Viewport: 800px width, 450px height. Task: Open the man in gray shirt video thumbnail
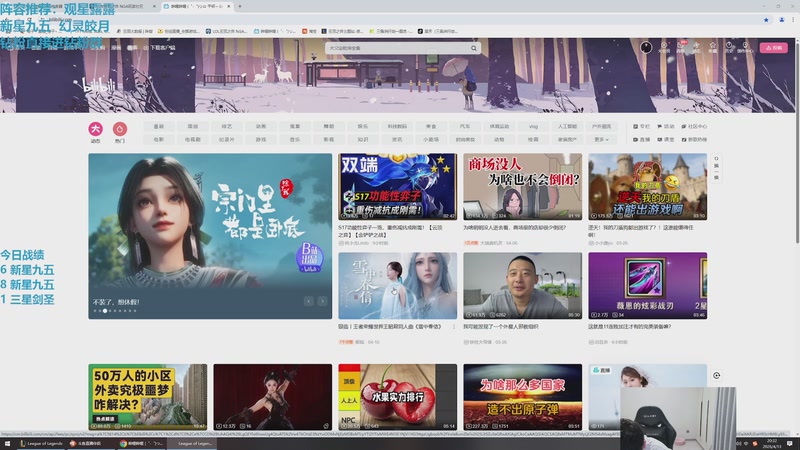(522, 286)
